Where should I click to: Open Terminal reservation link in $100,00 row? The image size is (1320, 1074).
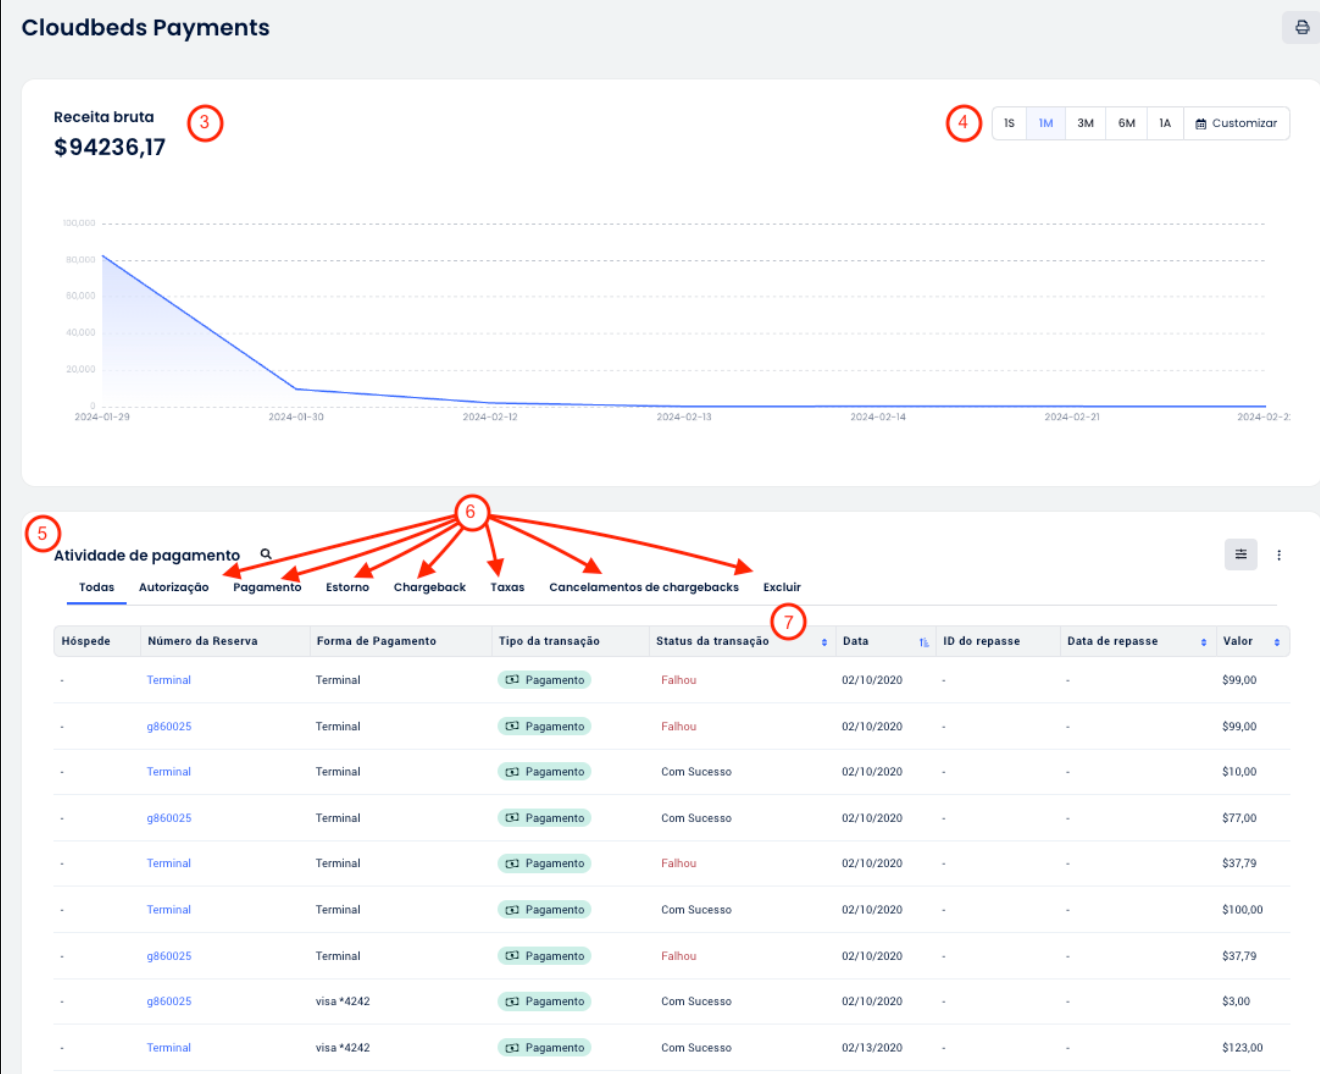click(169, 910)
